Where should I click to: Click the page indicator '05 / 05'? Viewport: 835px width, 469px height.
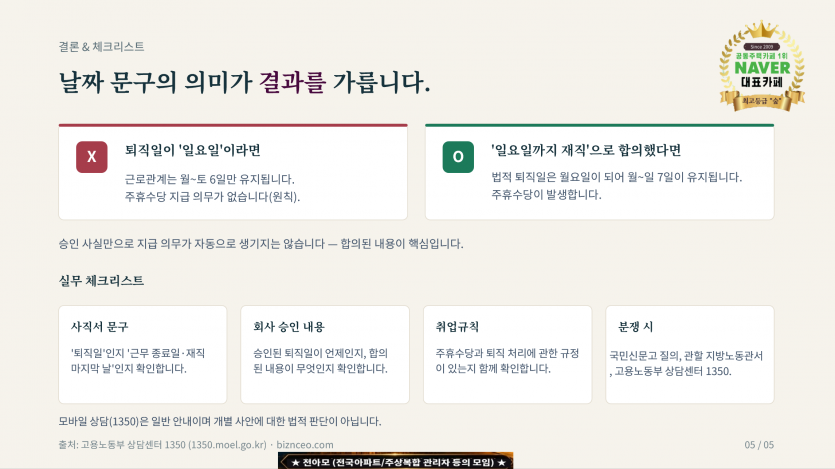click(x=759, y=445)
